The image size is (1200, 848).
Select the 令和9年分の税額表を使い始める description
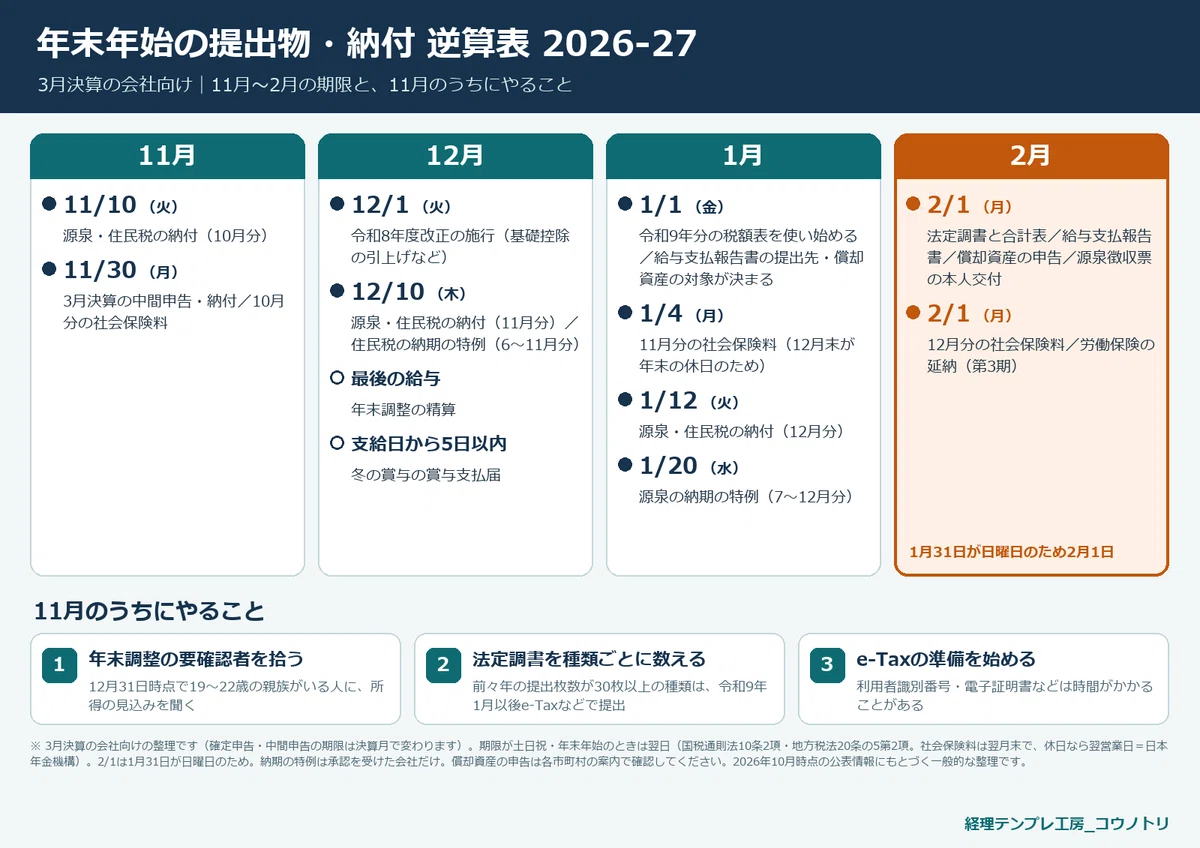coord(752,257)
